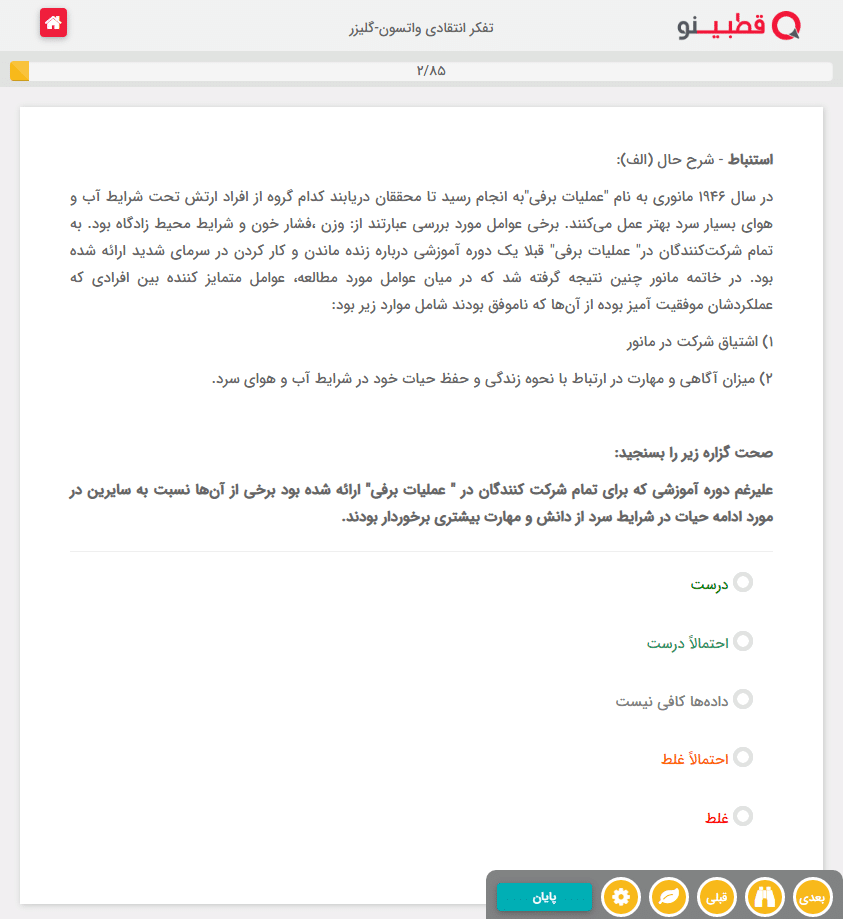Go to the home page icon

53,23
